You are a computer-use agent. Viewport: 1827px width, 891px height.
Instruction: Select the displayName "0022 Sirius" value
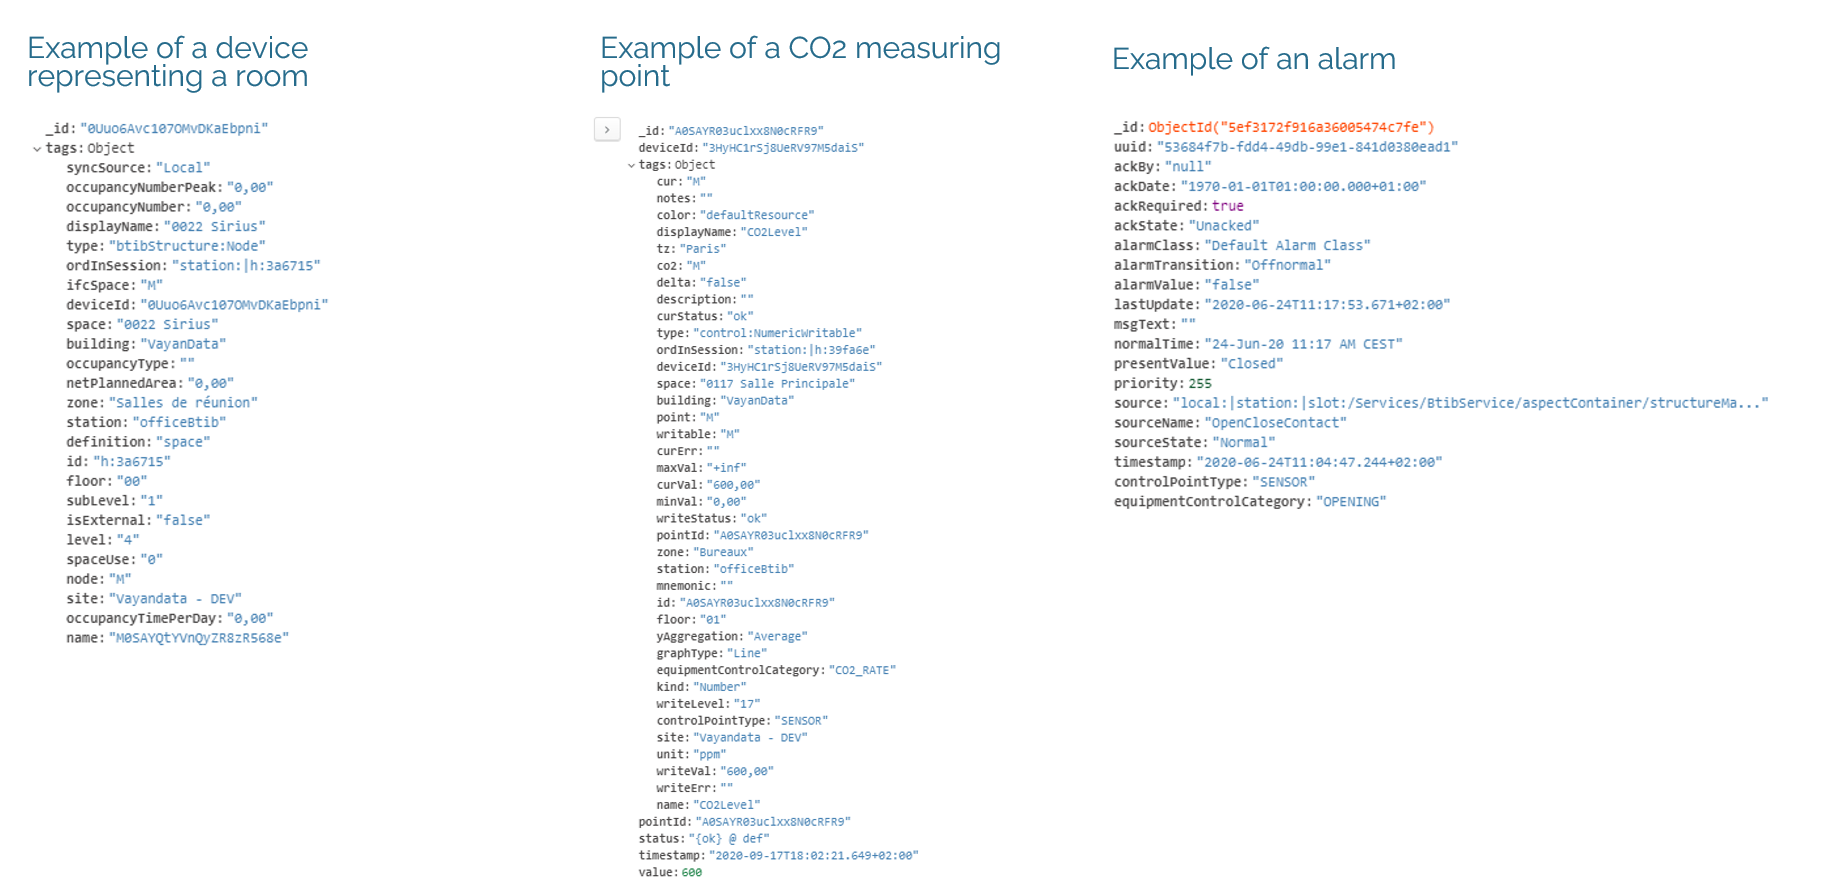[x=214, y=227]
